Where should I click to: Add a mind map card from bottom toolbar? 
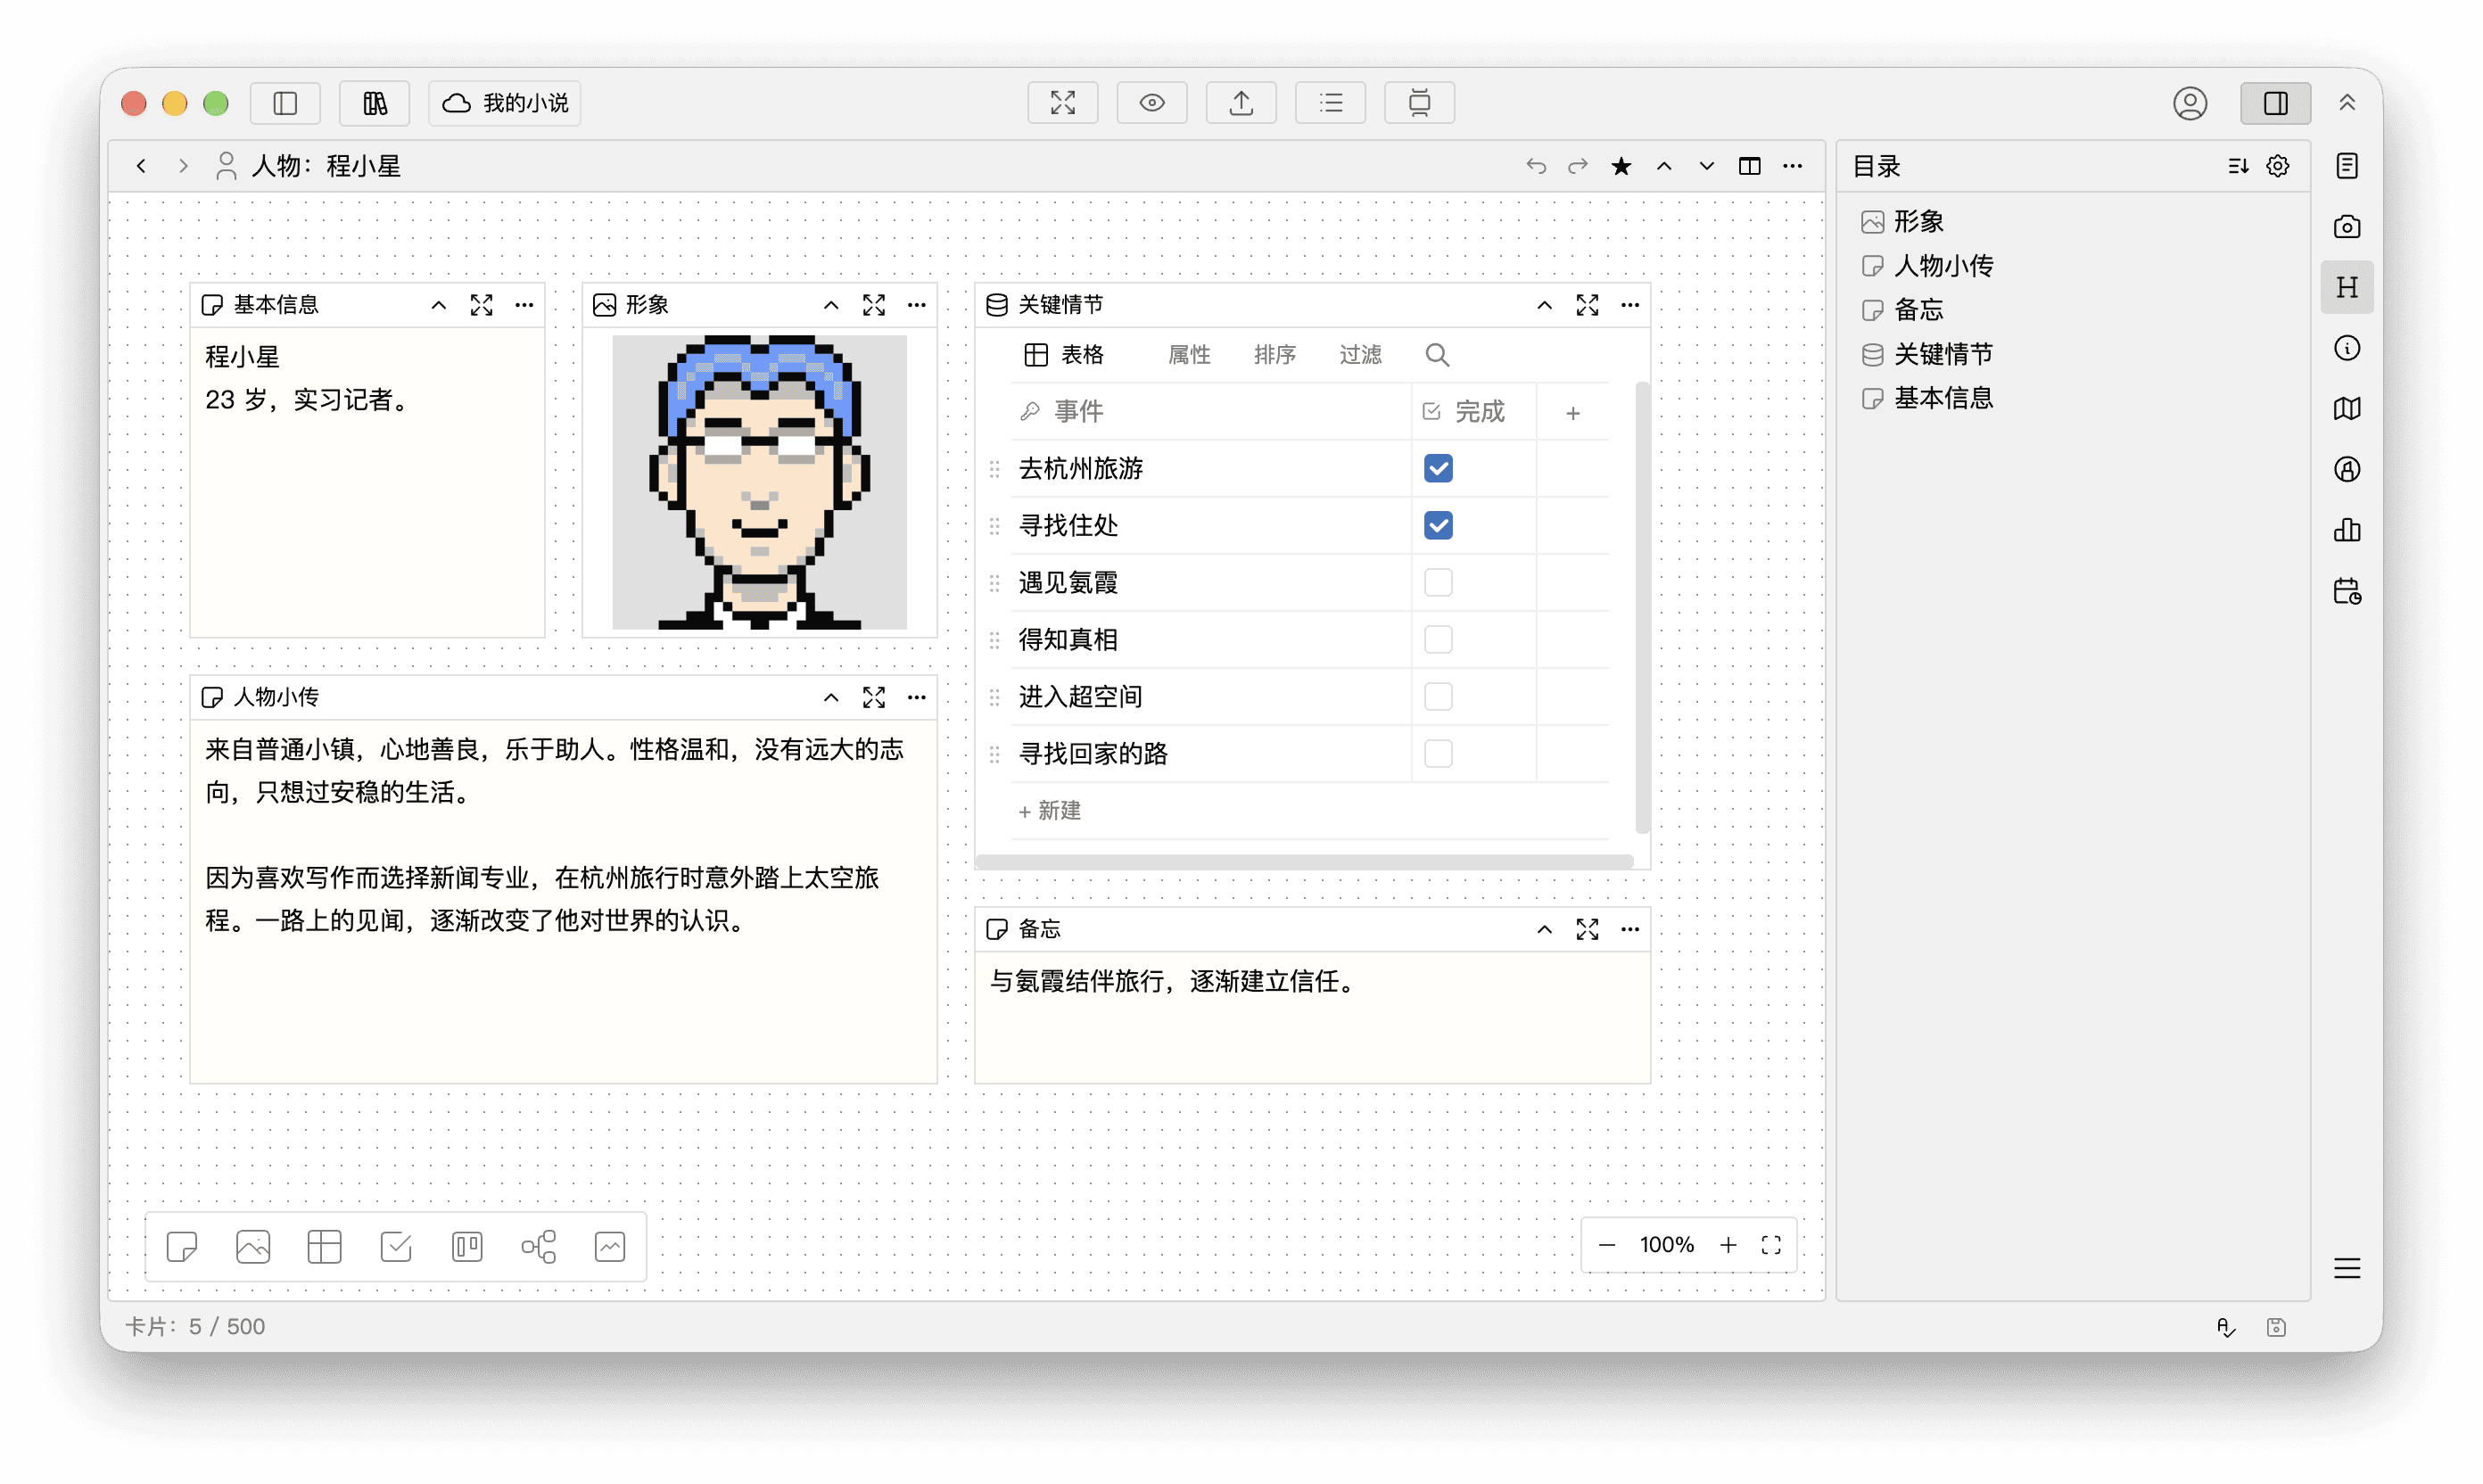[x=538, y=1246]
